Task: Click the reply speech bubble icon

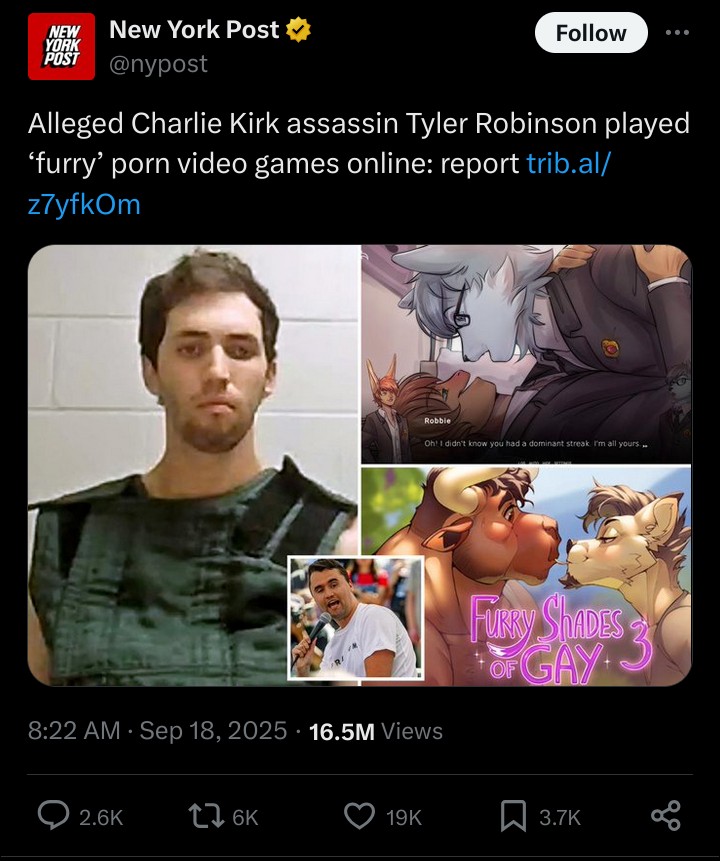Action: point(53,814)
